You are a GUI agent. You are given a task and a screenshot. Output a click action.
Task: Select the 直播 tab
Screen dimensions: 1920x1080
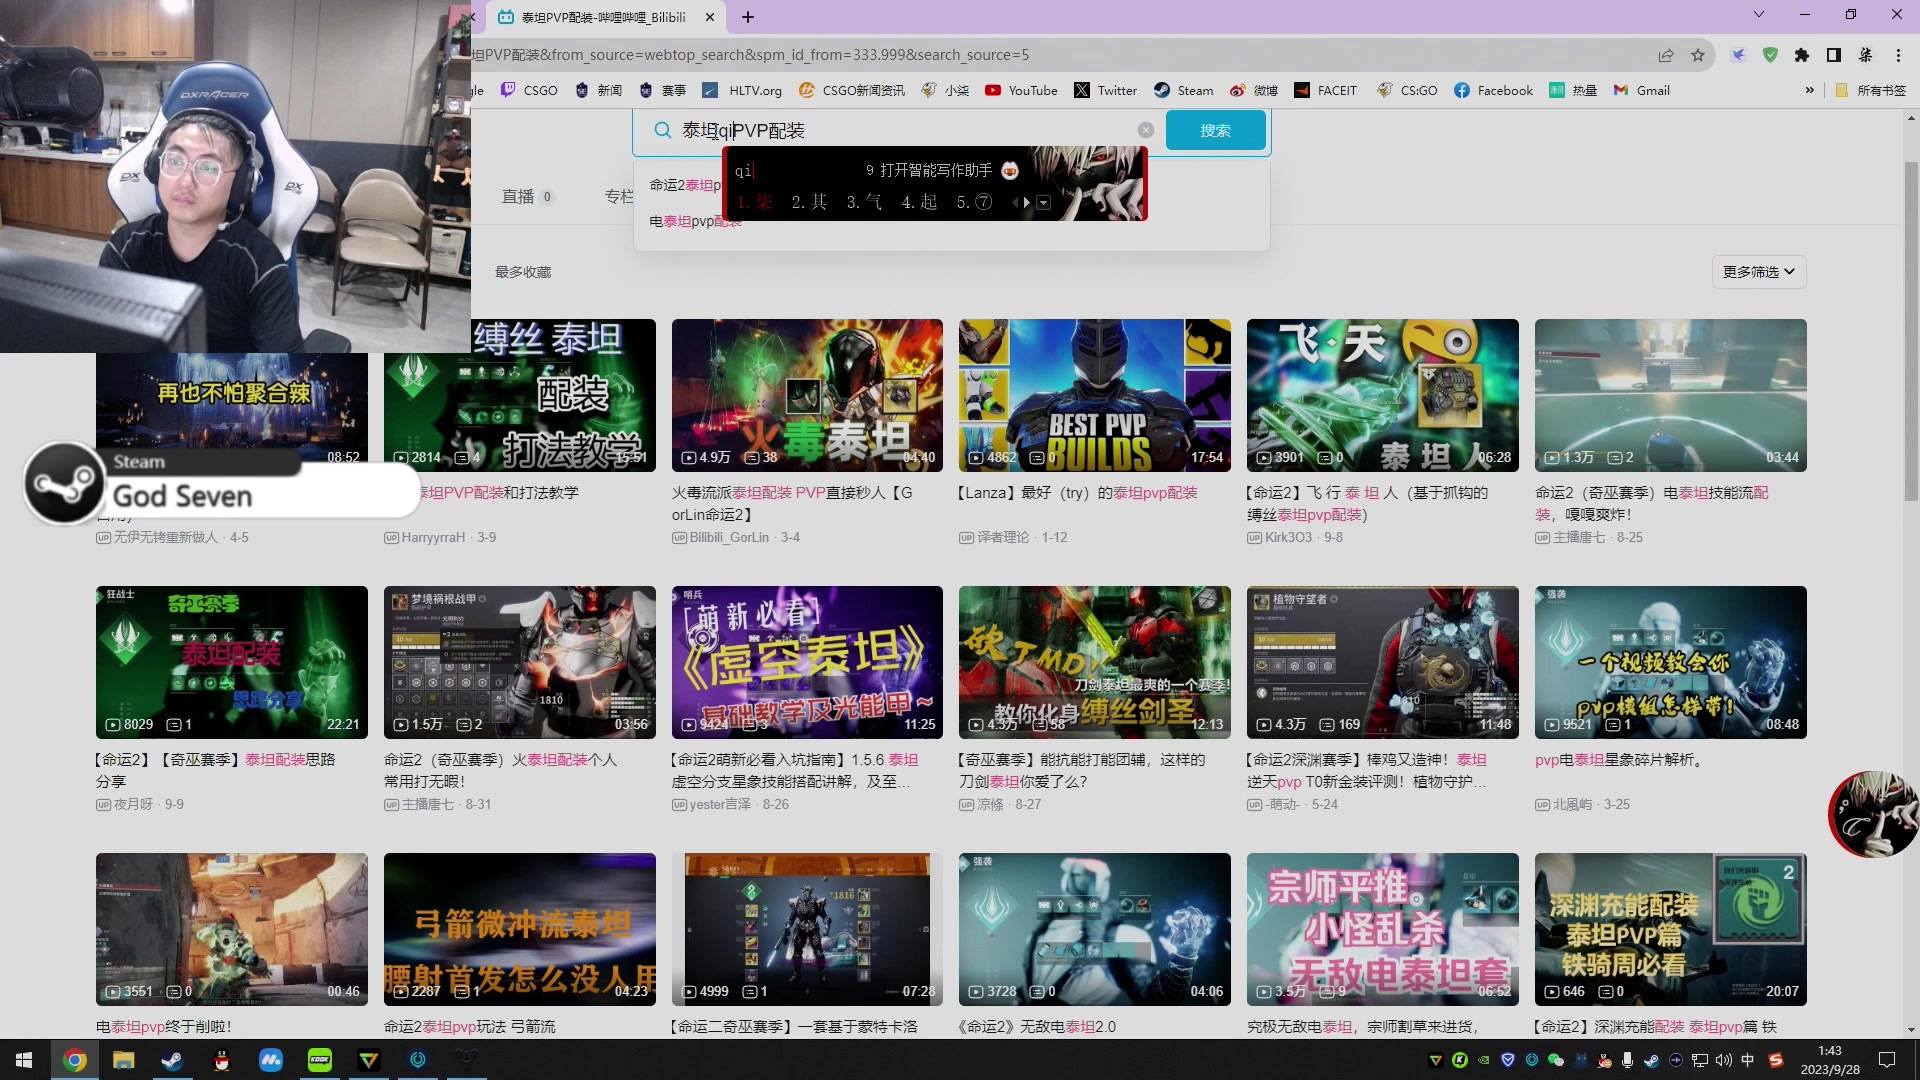pyautogui.click(x=520, y=198)
